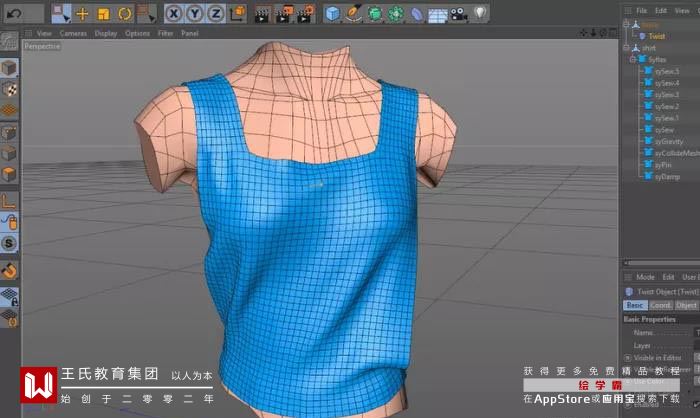Toggle the coordinate system icon
This screenshot has width=700, height=418.
(238, 13)
